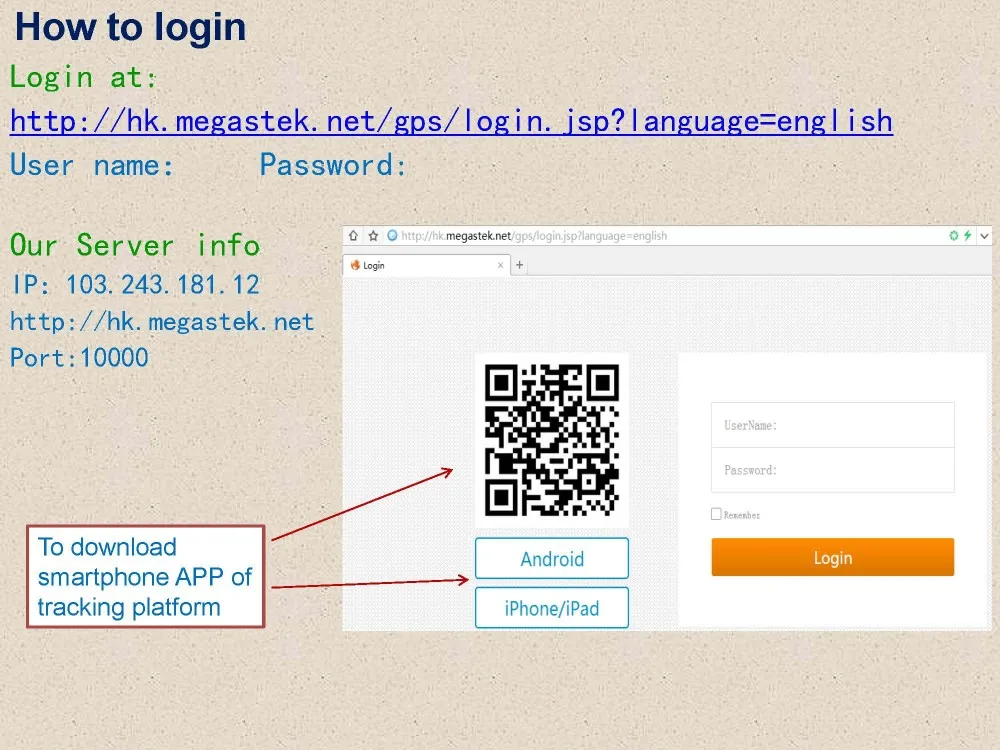Open the address bar dropdown arrow
The image size is (1000, 750).
click(985, 236)
